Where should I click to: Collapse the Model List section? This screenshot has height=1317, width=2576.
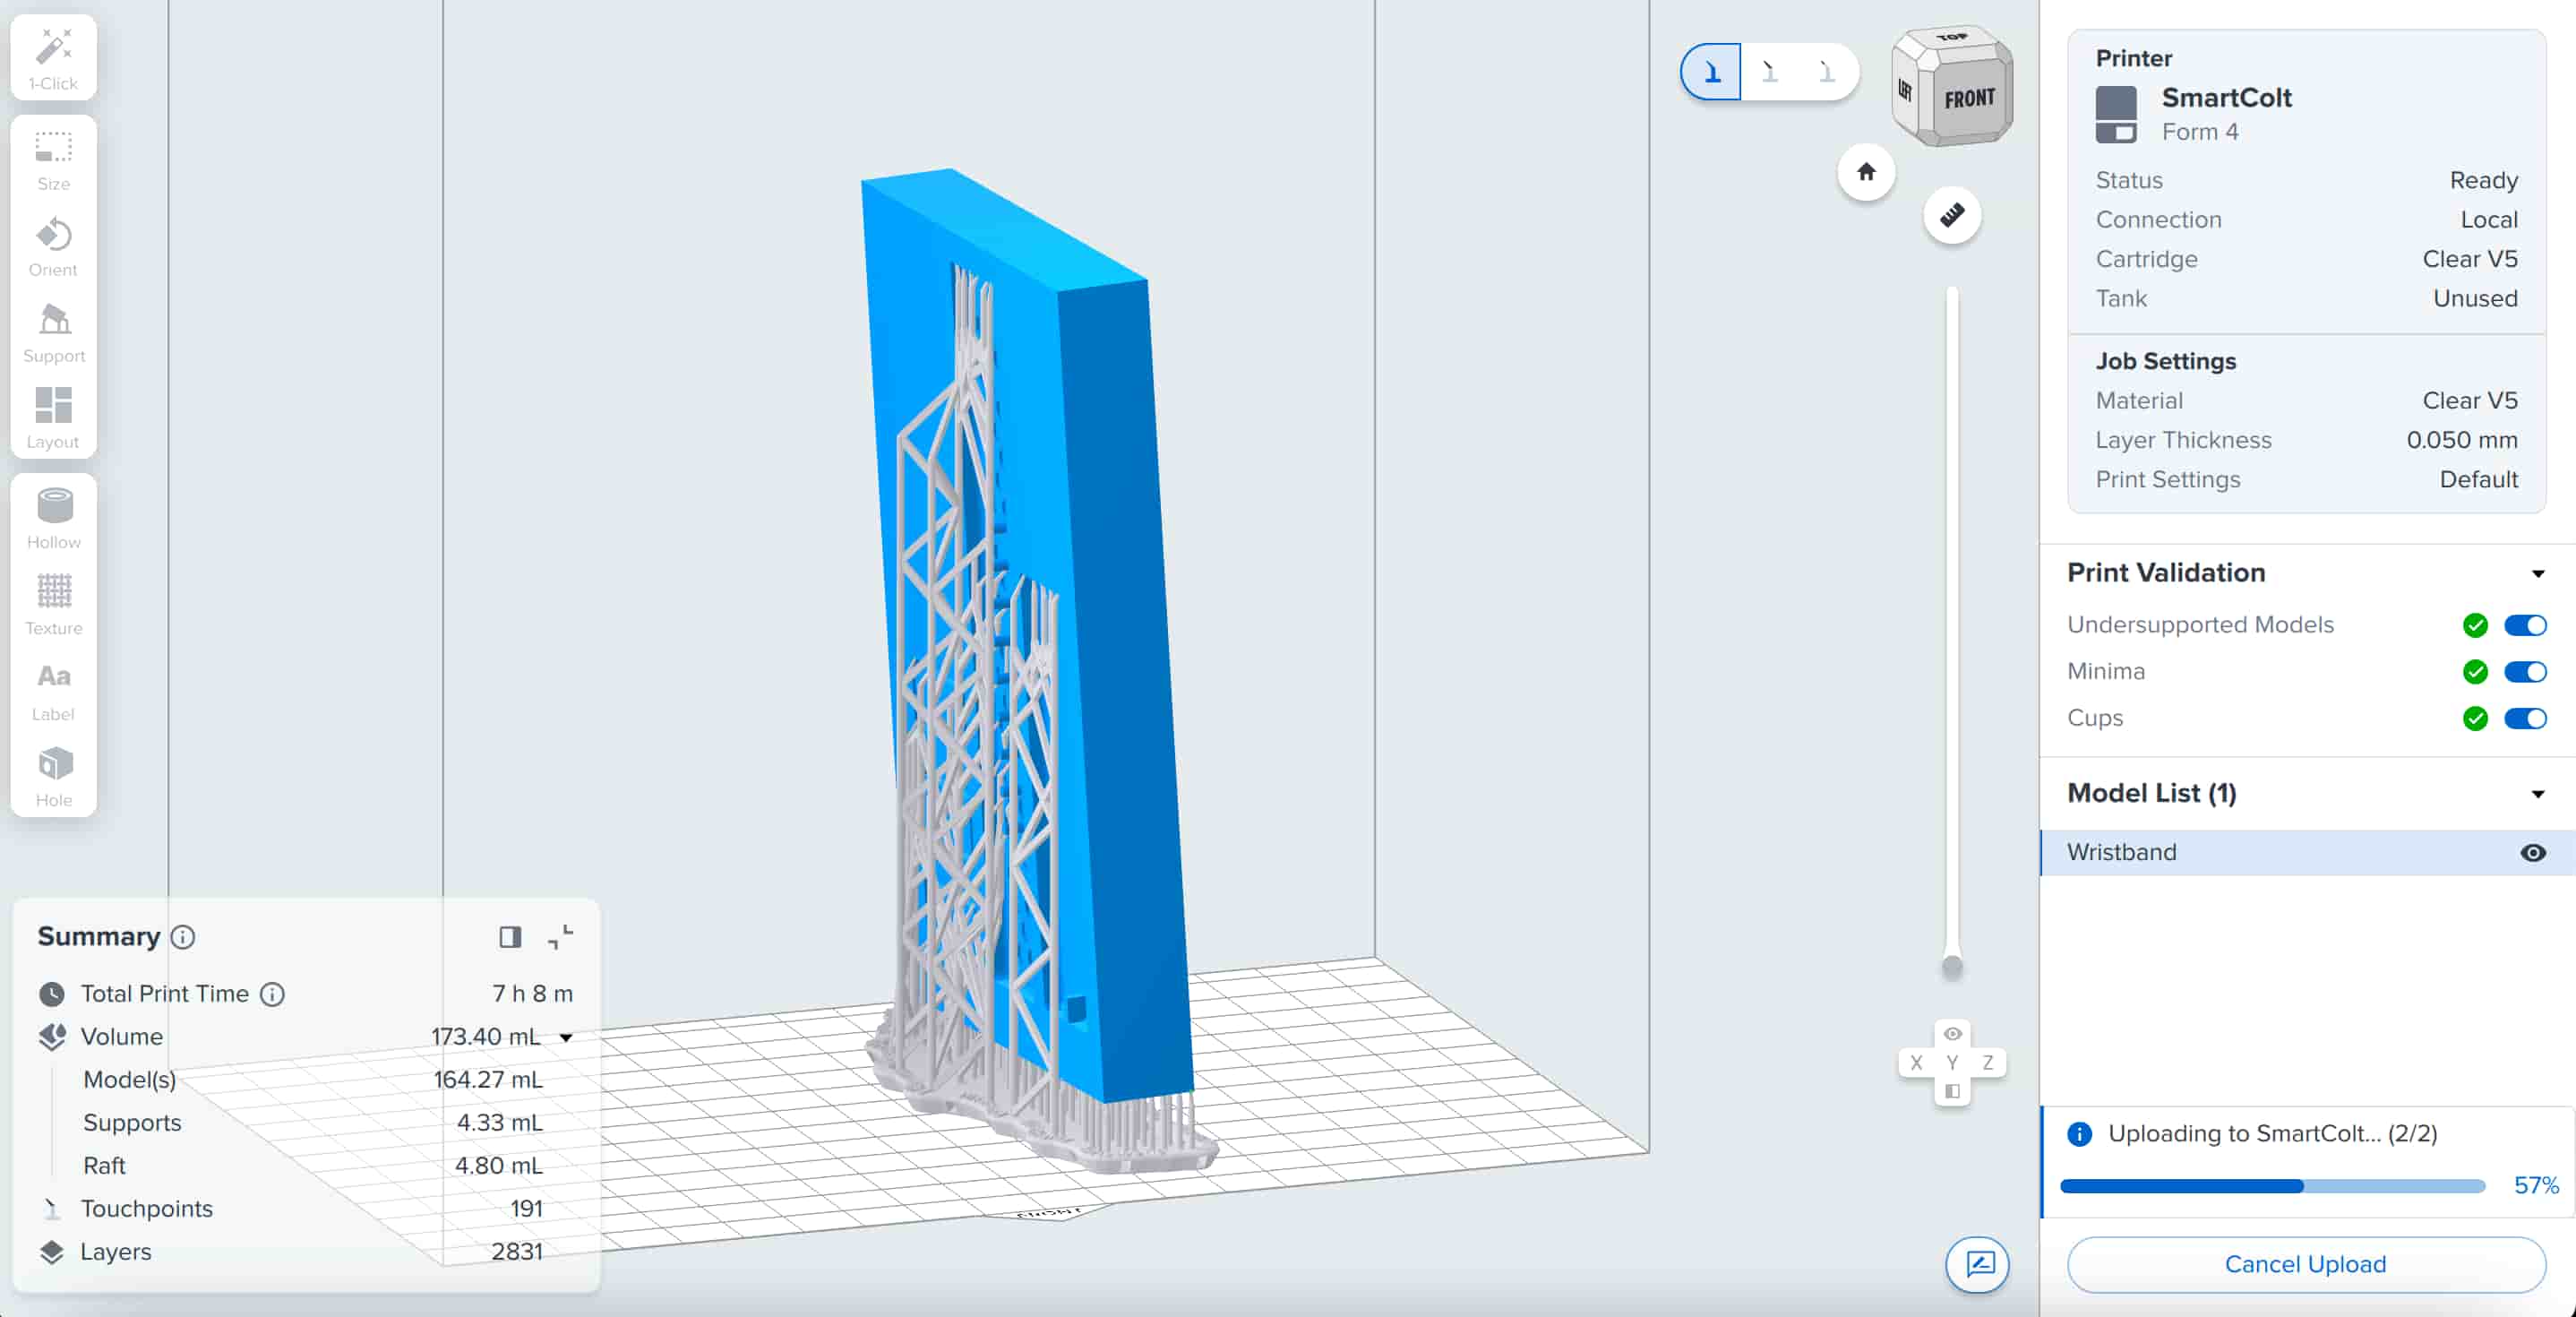2537,794
